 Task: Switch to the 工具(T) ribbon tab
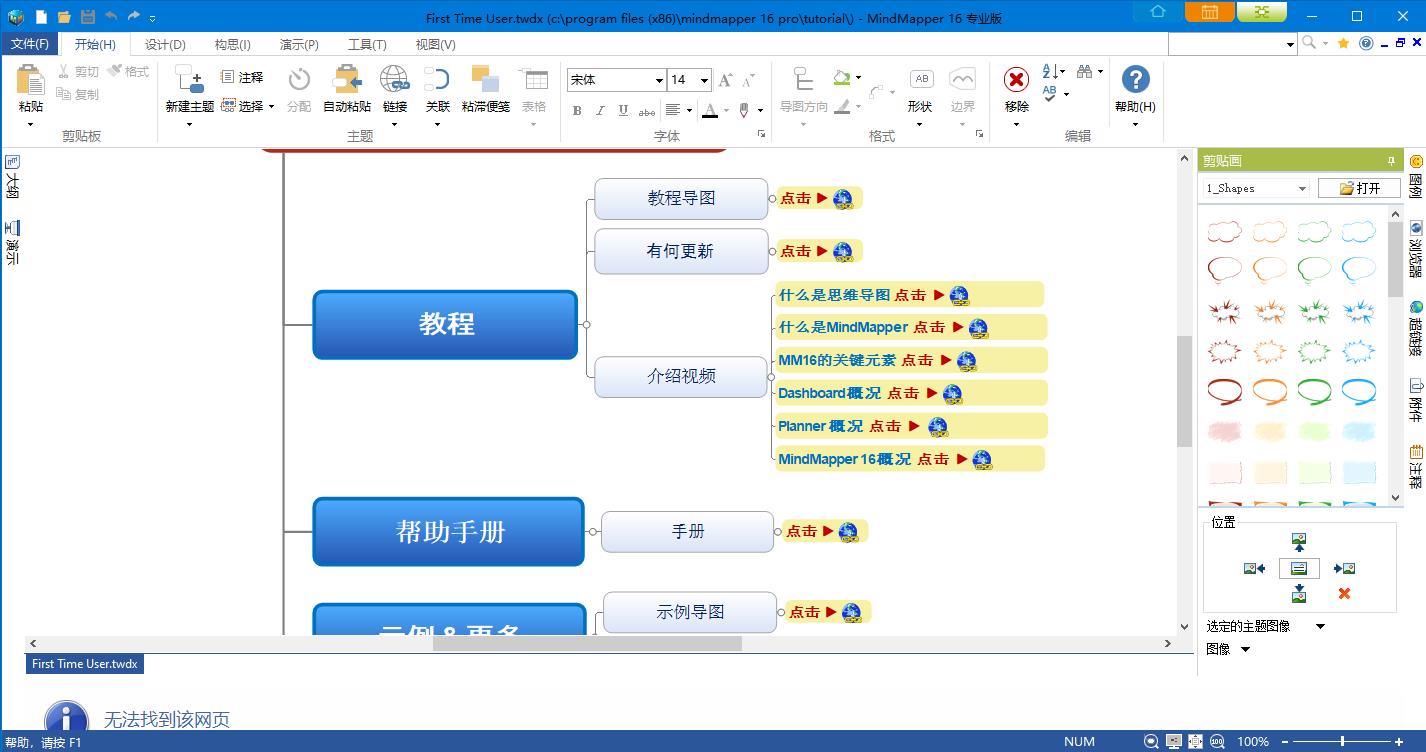point(367,44)
